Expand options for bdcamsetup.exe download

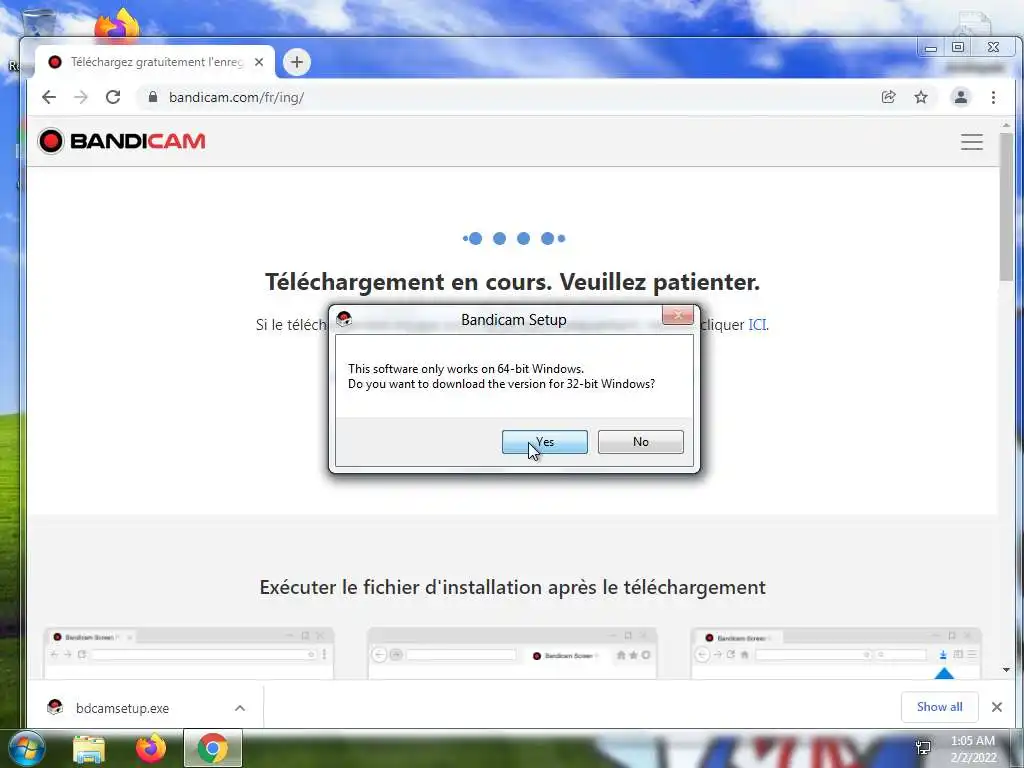point(240,708)
